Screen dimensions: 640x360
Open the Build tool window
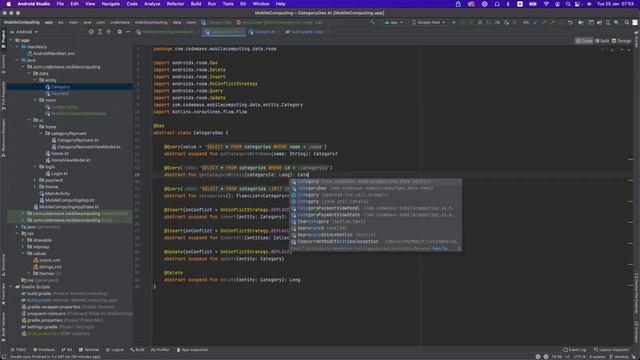pos(137,350)
